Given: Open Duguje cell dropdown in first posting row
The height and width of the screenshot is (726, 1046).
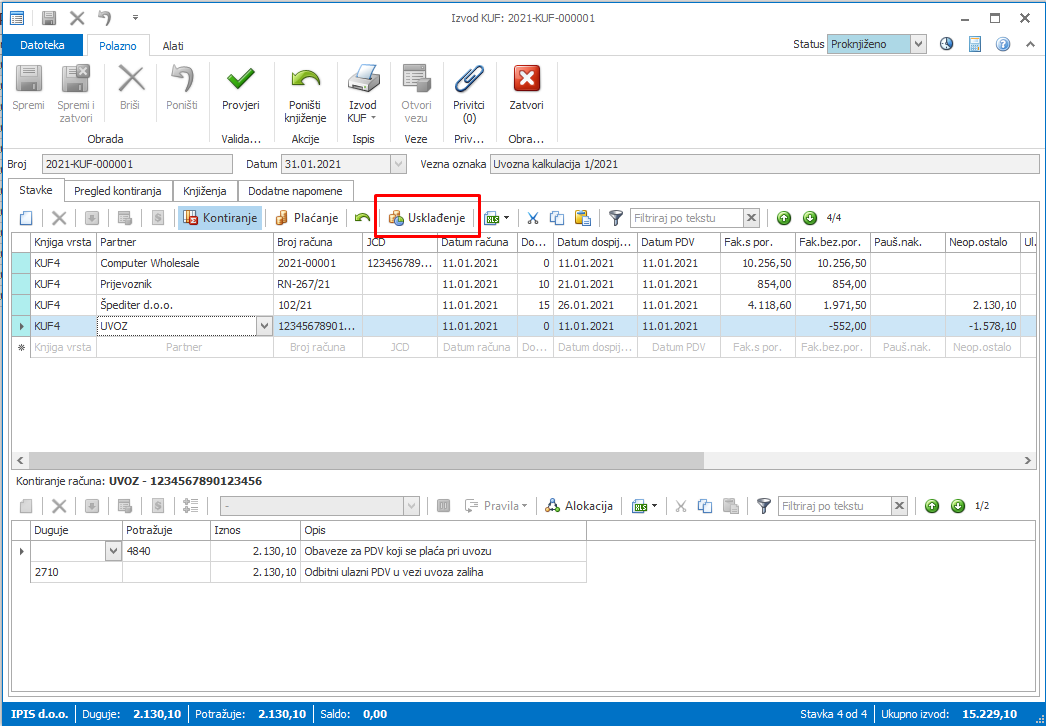Looking at the screenshot, I should (x=113, y=551).
